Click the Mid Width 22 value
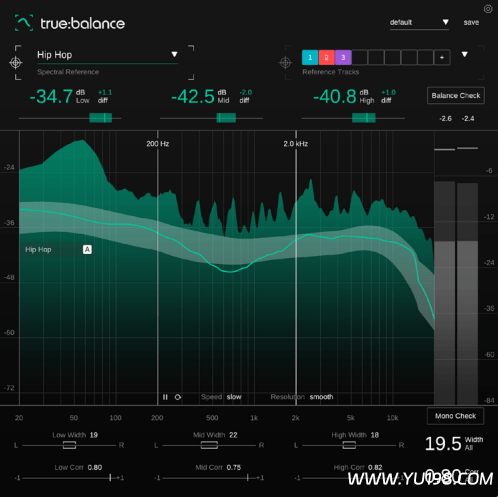Viewport: 498px width, 497px height. (x=233, y=435)
